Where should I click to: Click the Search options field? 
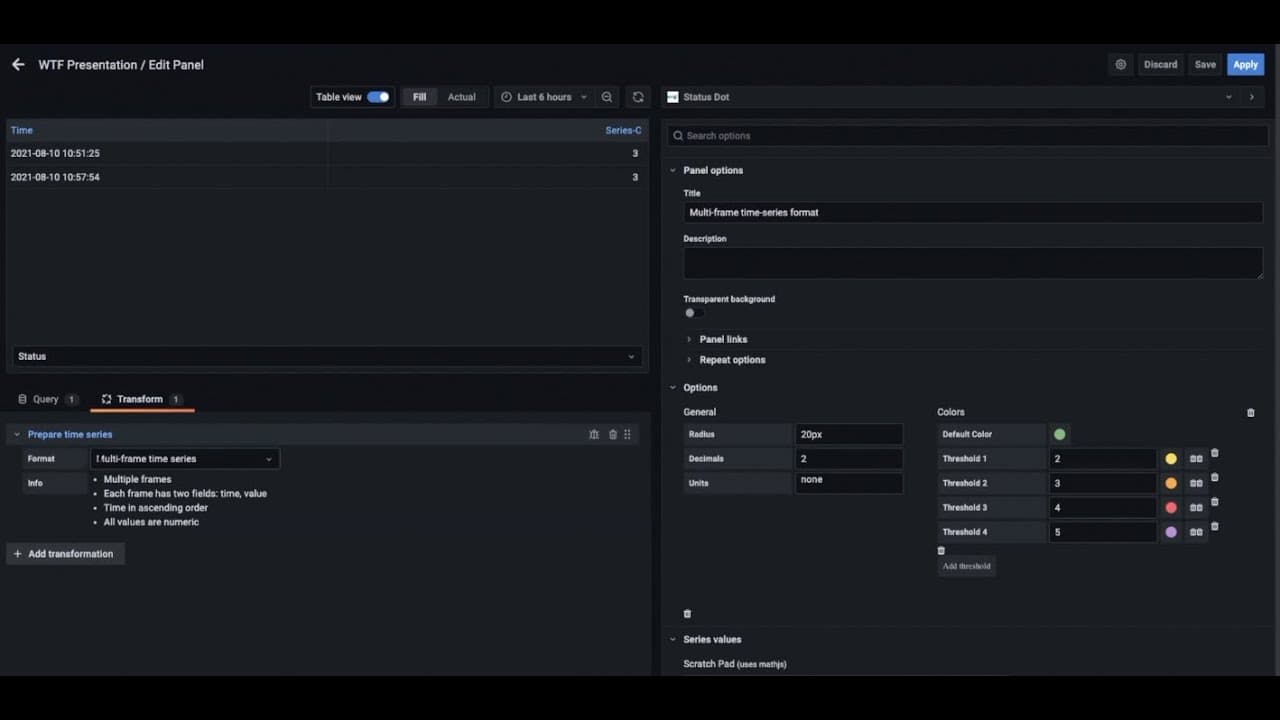[968, 136]
